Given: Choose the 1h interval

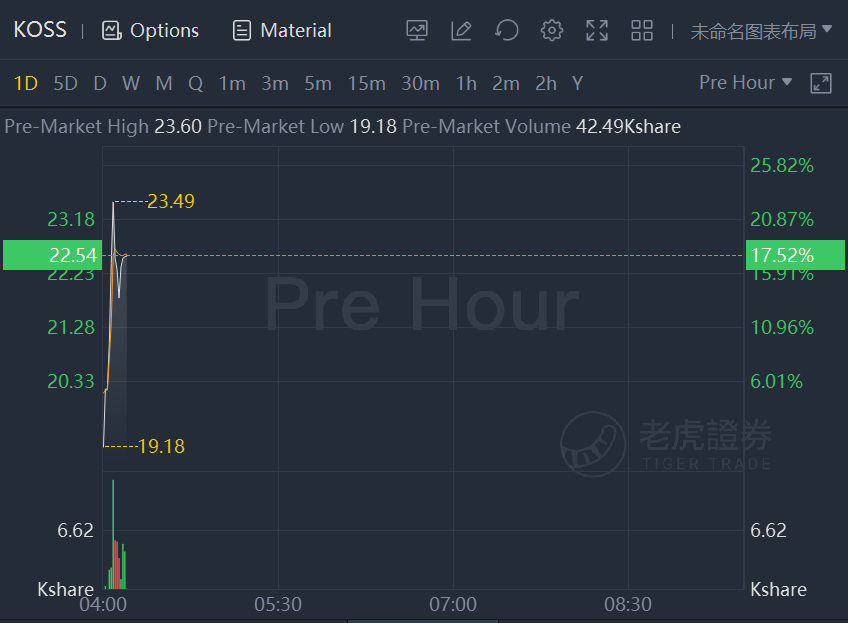Looking at the screenshot, I should pos(466,83).
